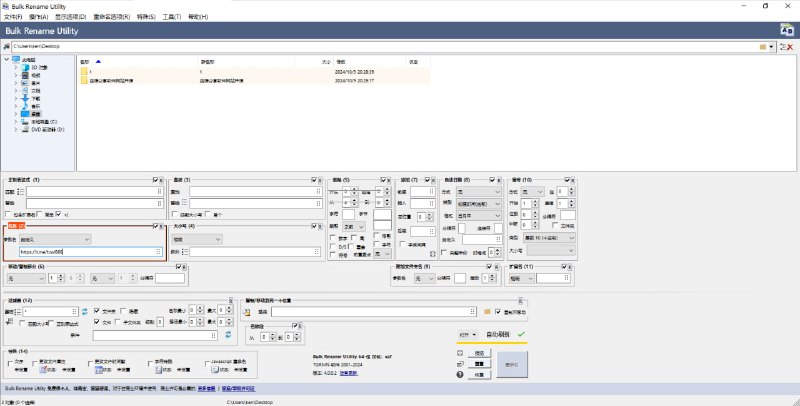The height and width of the screenshot is (406, 800).
Task: Open the 重命名选项(R) menu
Action: click(x=111, y=17)
